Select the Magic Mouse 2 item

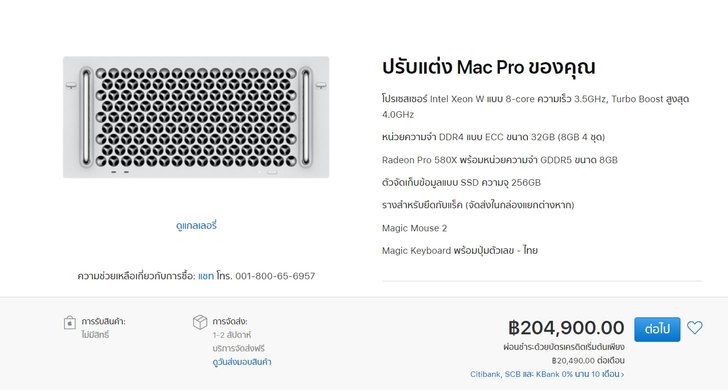tap(414, 228)
